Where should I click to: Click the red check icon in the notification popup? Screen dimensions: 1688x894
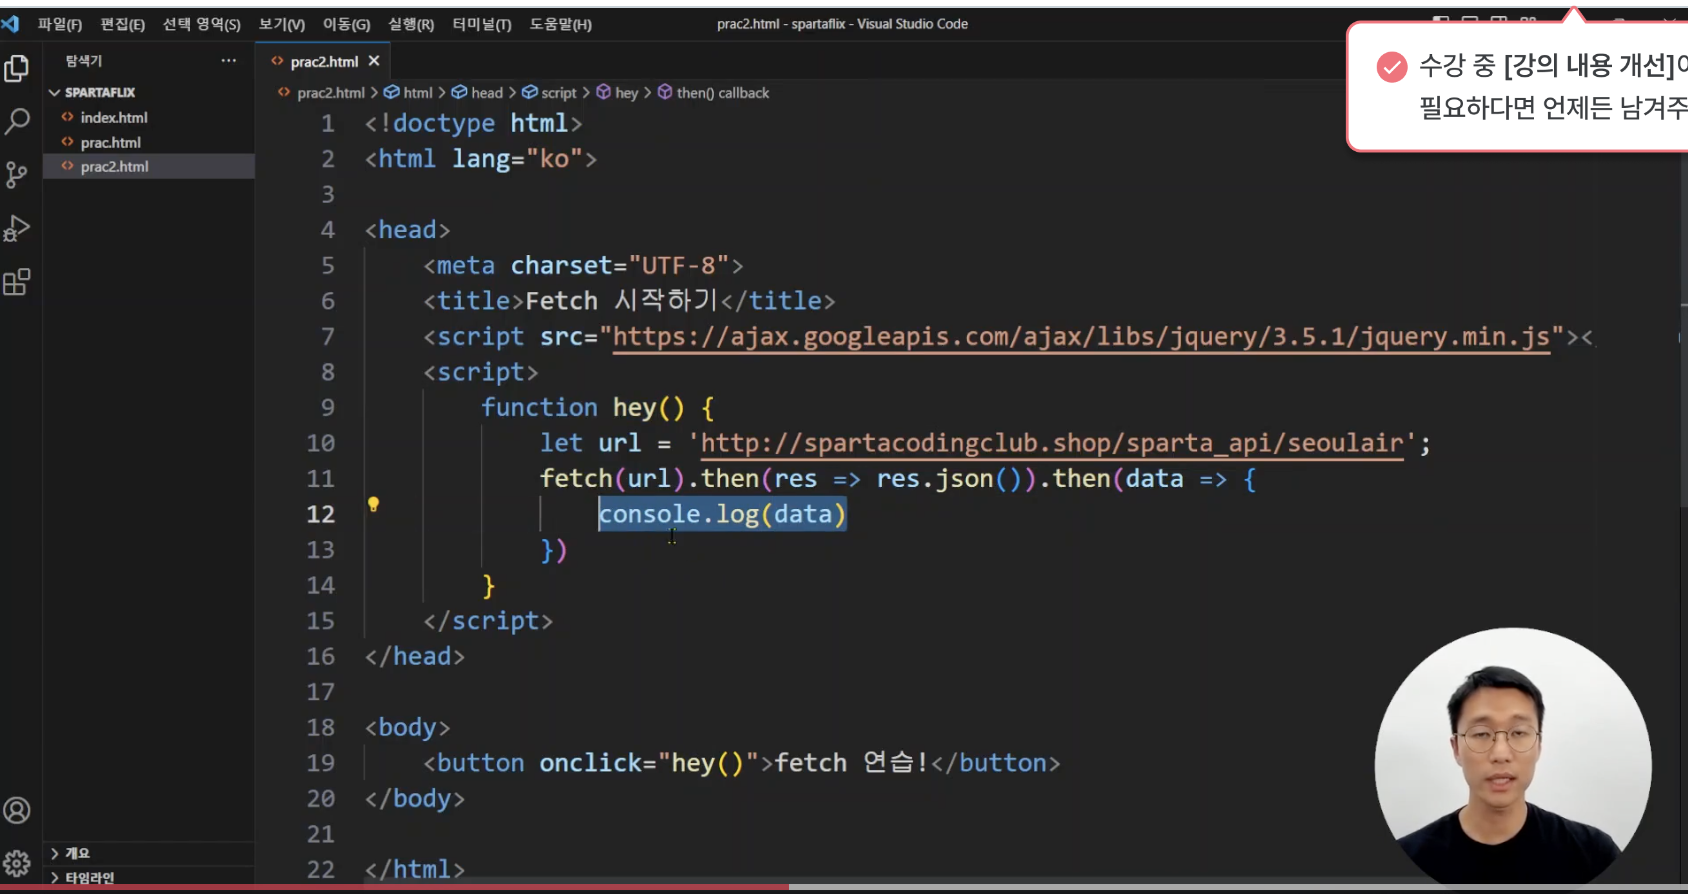pos(1392,67)
